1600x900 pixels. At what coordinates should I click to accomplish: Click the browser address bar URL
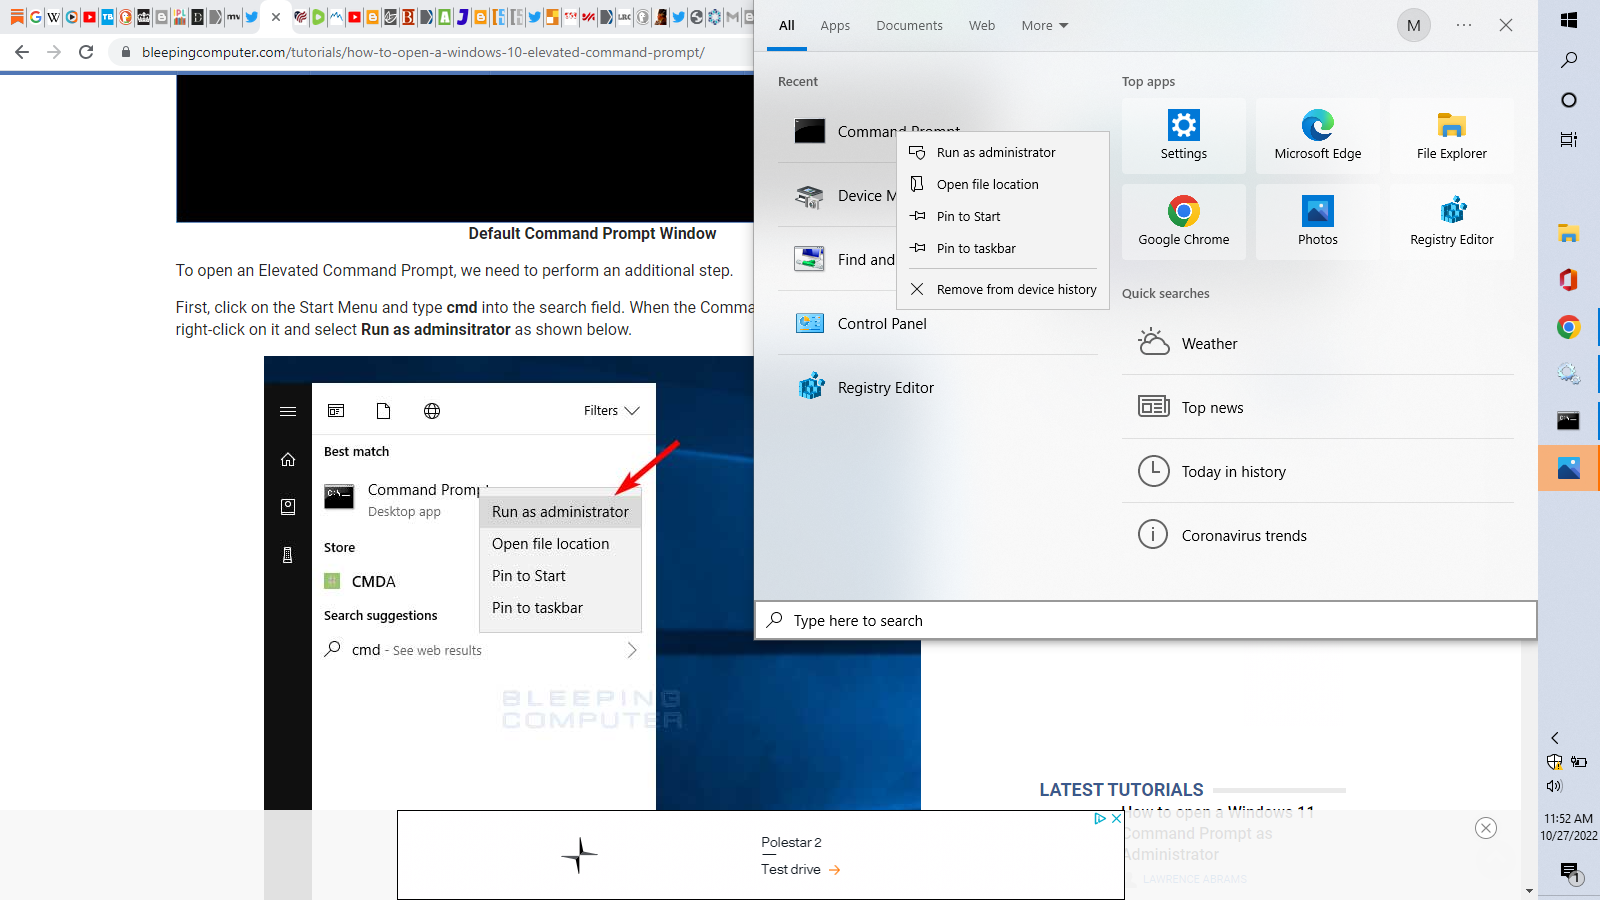coord(423,52)
